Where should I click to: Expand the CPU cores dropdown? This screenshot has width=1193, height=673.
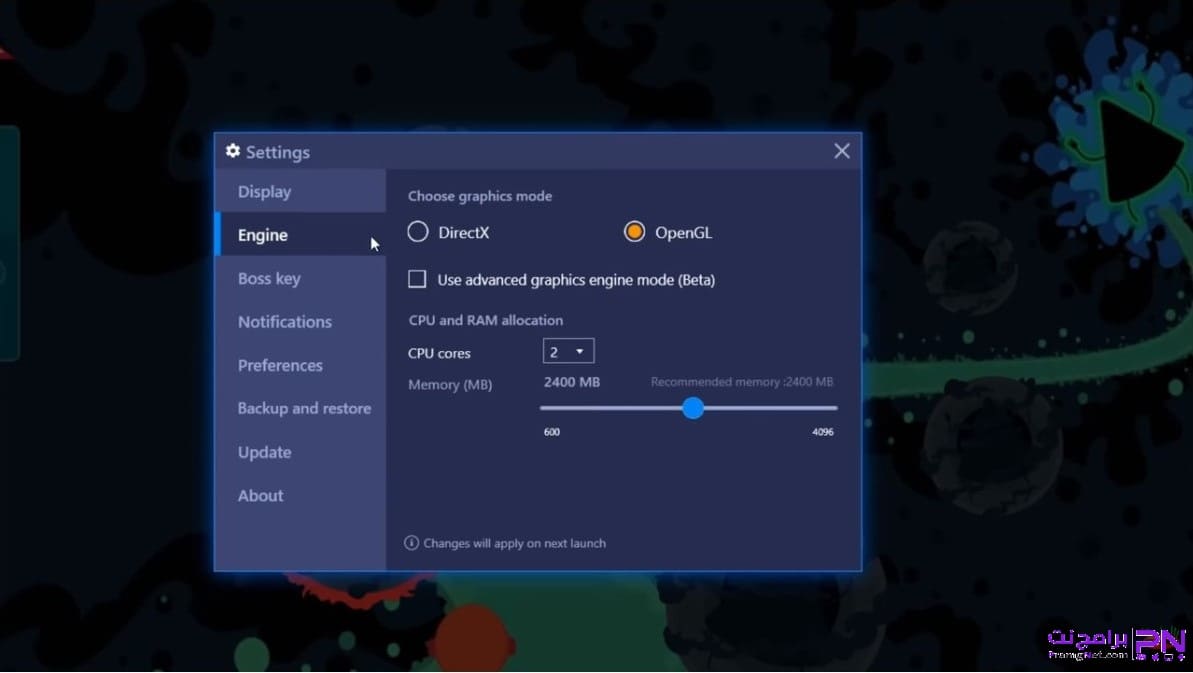568,351
